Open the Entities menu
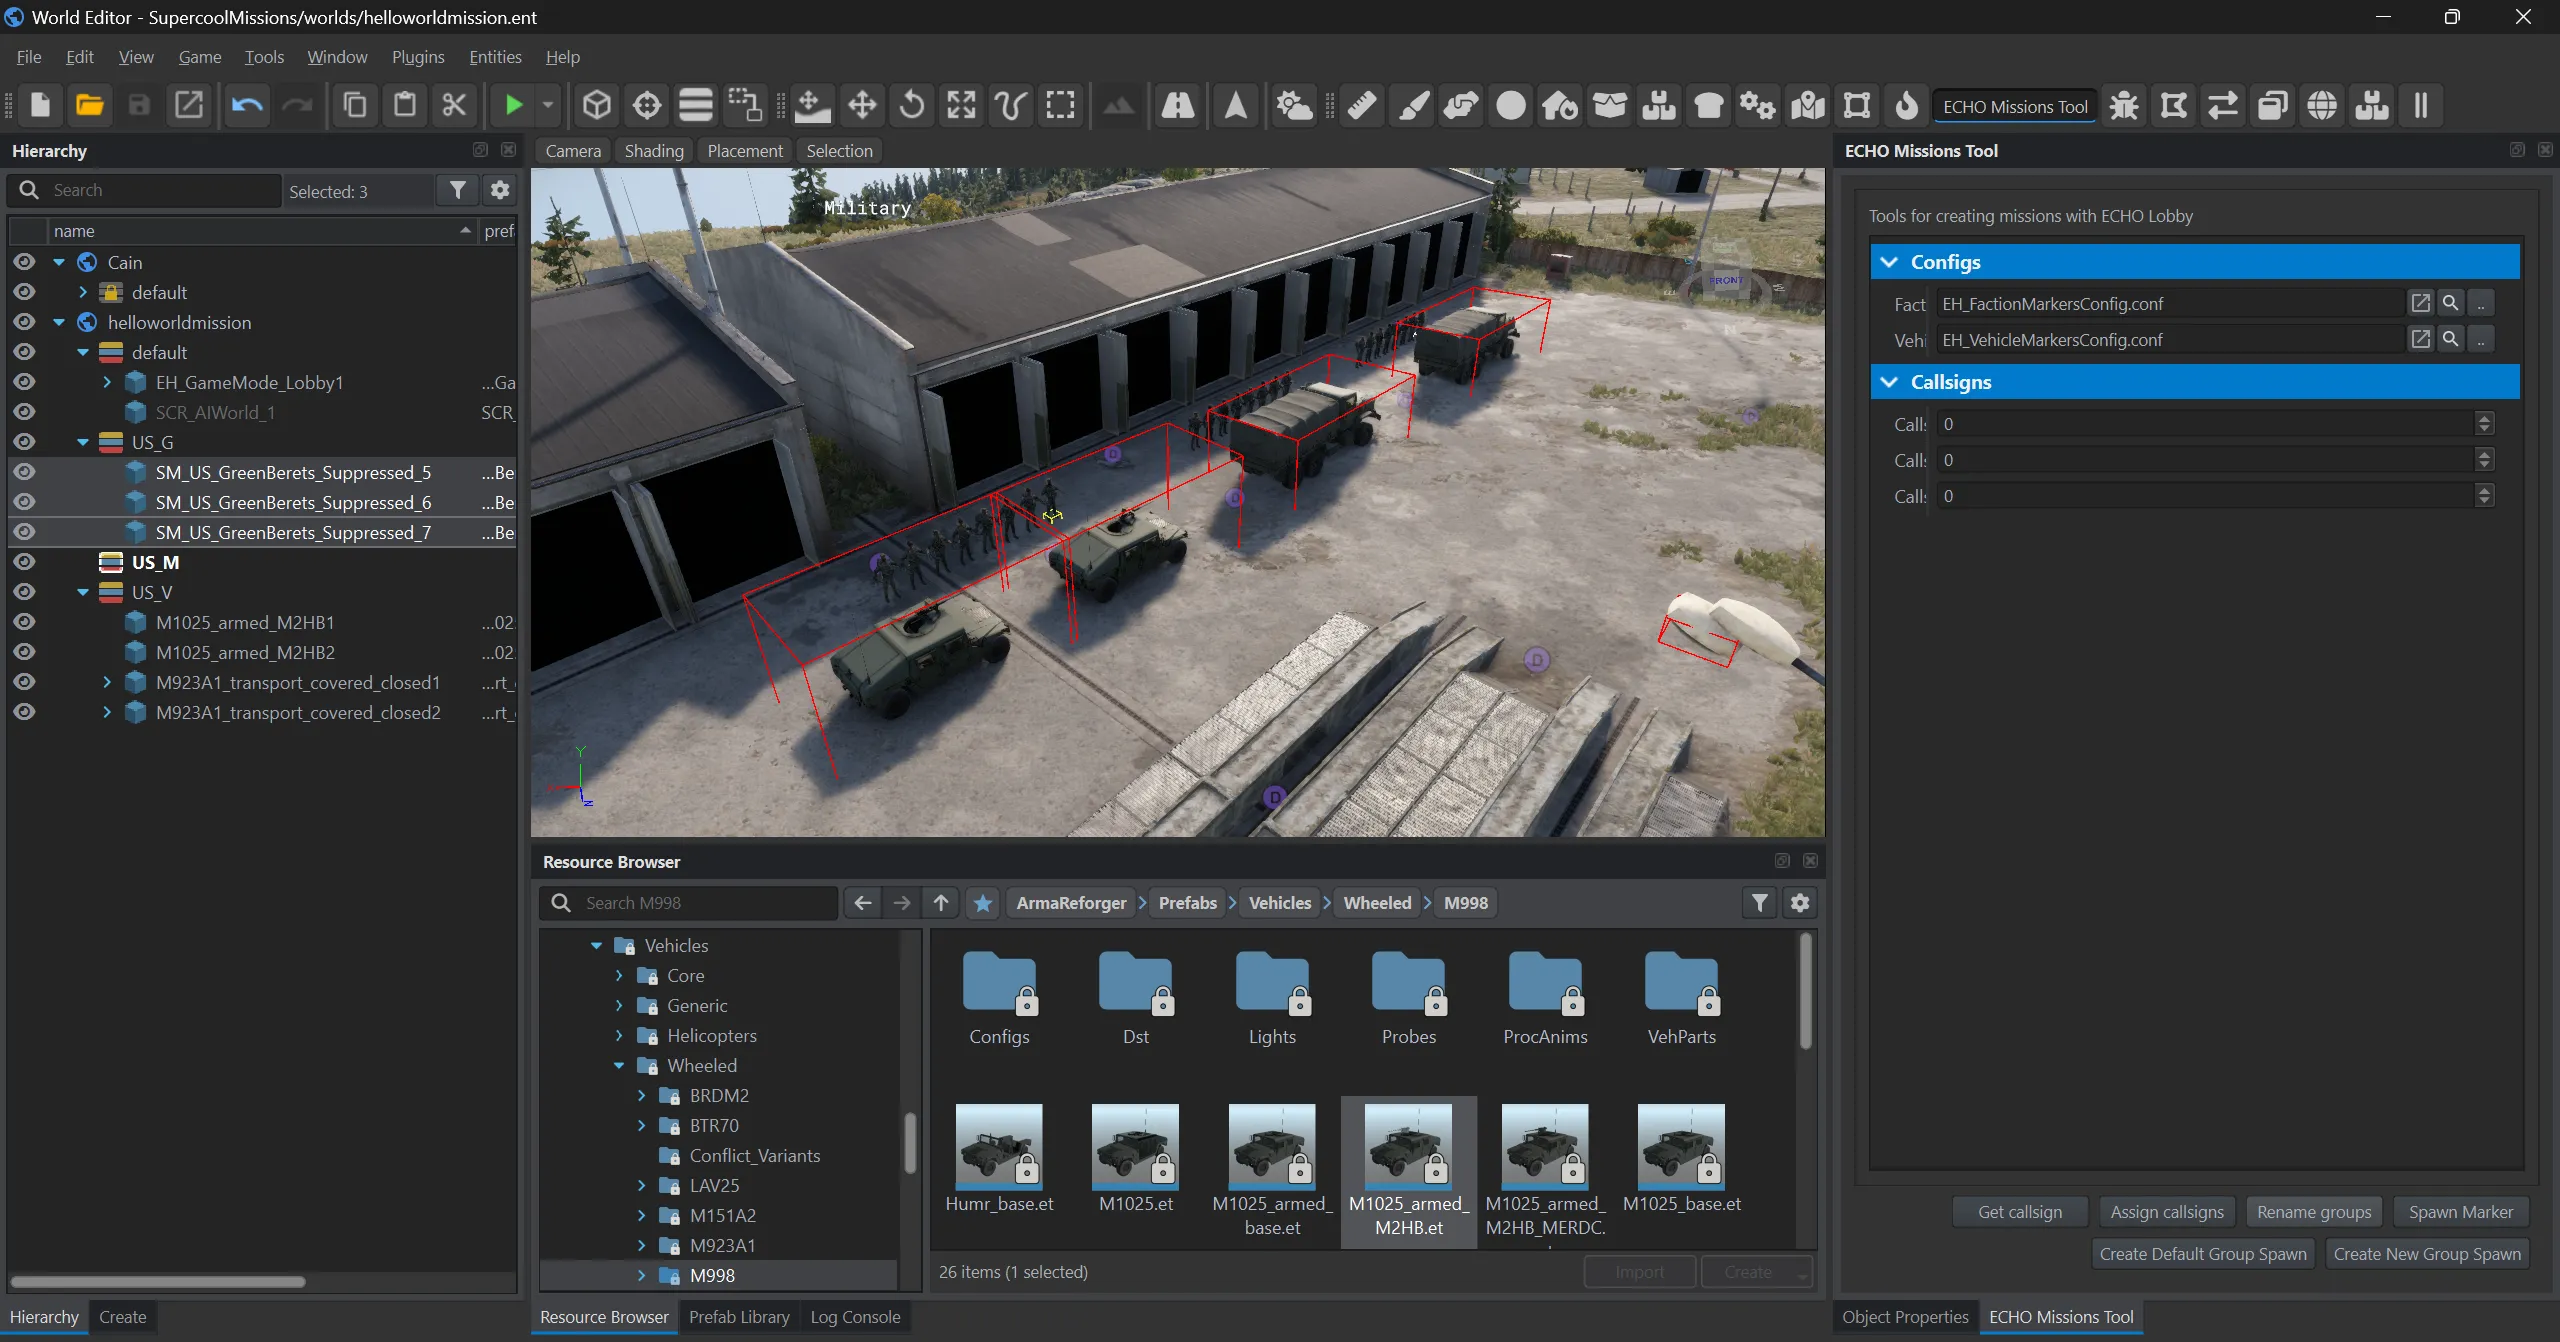2560x1342 pixels. [495, 57]
